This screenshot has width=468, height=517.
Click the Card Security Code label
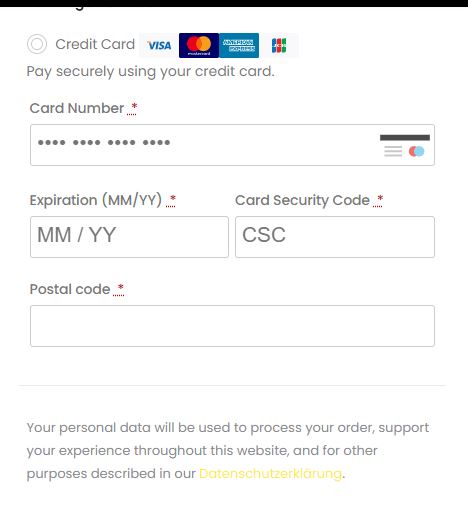[302, 200]
